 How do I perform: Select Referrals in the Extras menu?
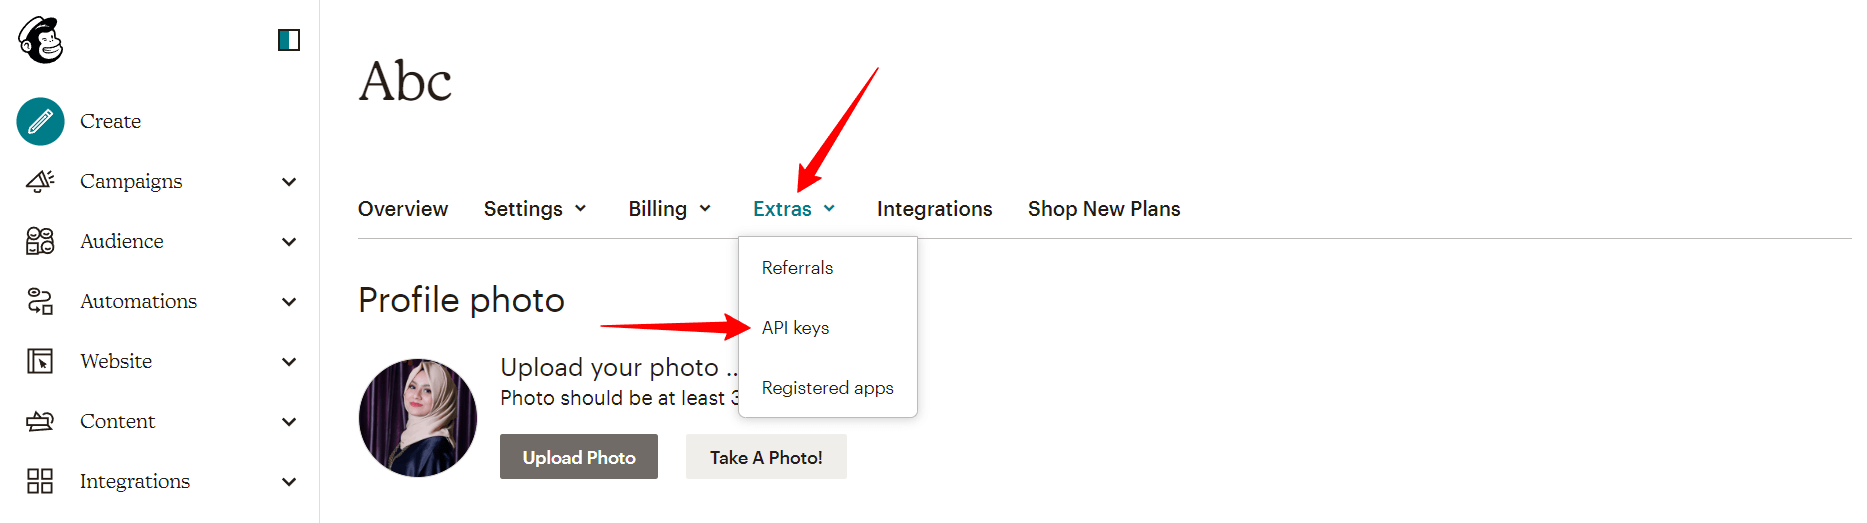point(797,268)
